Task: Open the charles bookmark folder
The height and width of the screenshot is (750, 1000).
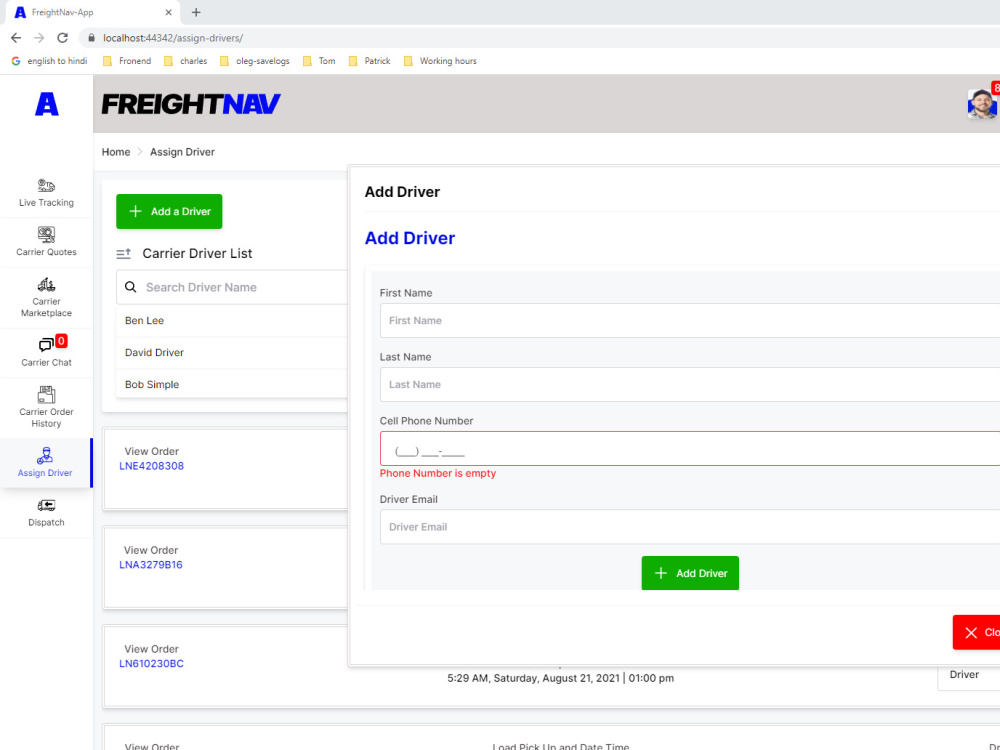Action: (x=186, y=61)
